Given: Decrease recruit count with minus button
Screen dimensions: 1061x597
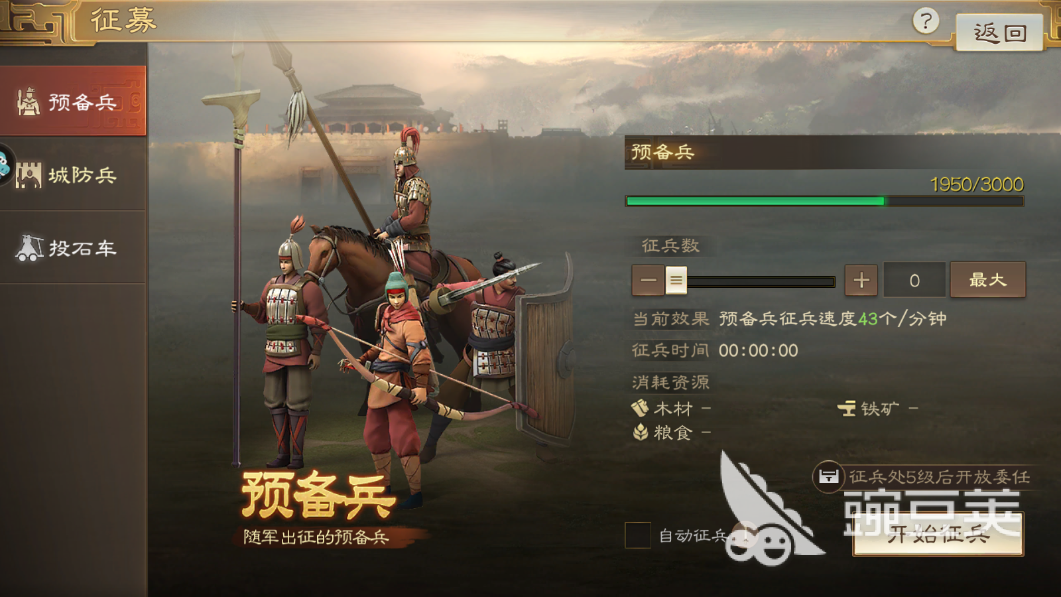Looking at the screenshot, I should click(x=648, y=280).
